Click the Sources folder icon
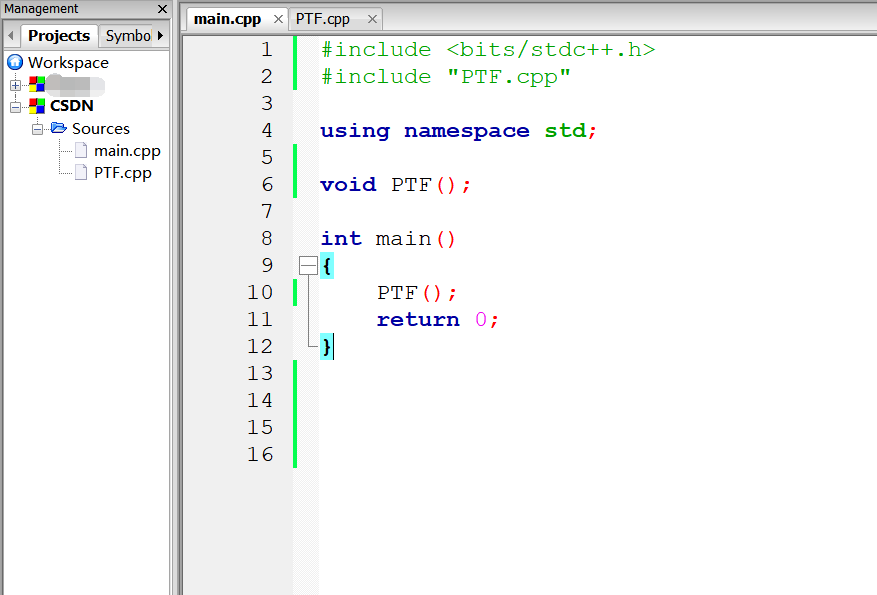The width and height of the screenshot is (877, 595). [x=59, y=128]
